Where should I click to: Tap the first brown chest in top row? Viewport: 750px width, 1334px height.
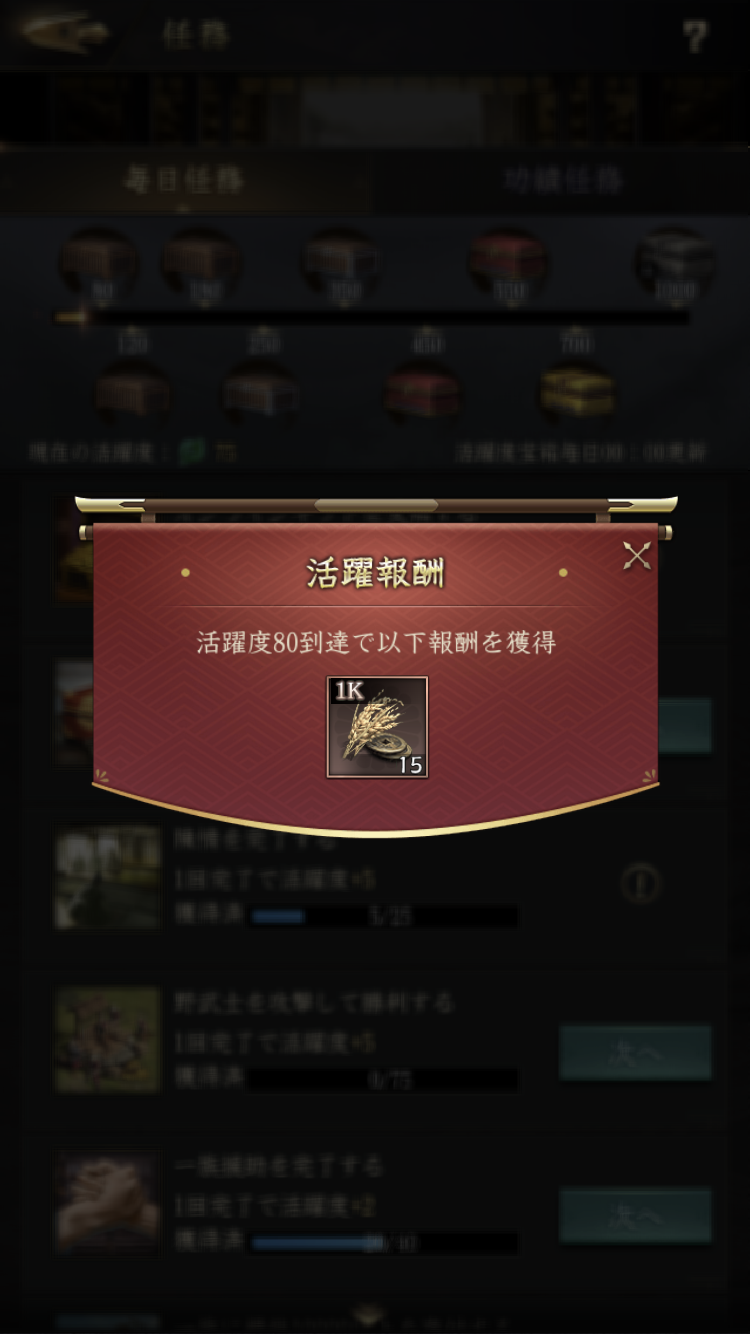99,264
